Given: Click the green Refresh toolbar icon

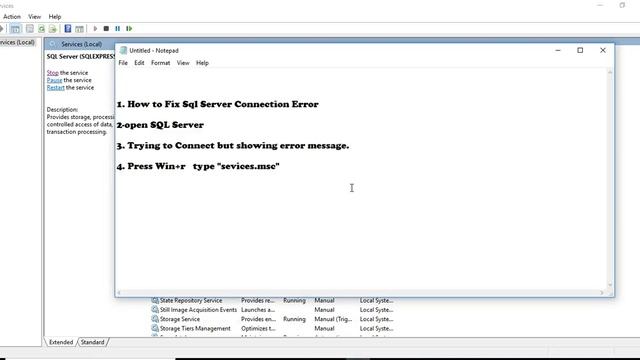Looking at the screenshot, I should coord(41,29).
